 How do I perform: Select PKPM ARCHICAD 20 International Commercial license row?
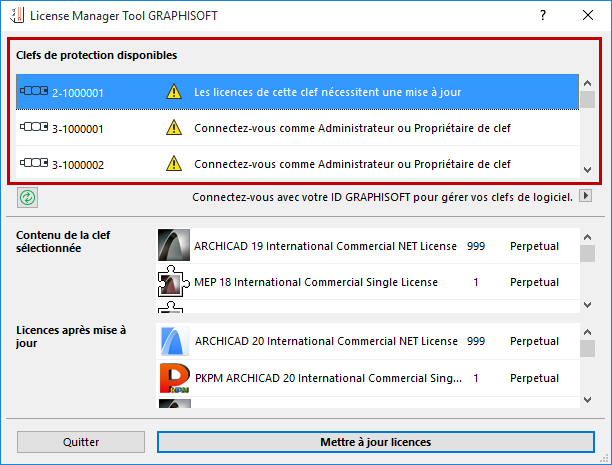[368, 378]
